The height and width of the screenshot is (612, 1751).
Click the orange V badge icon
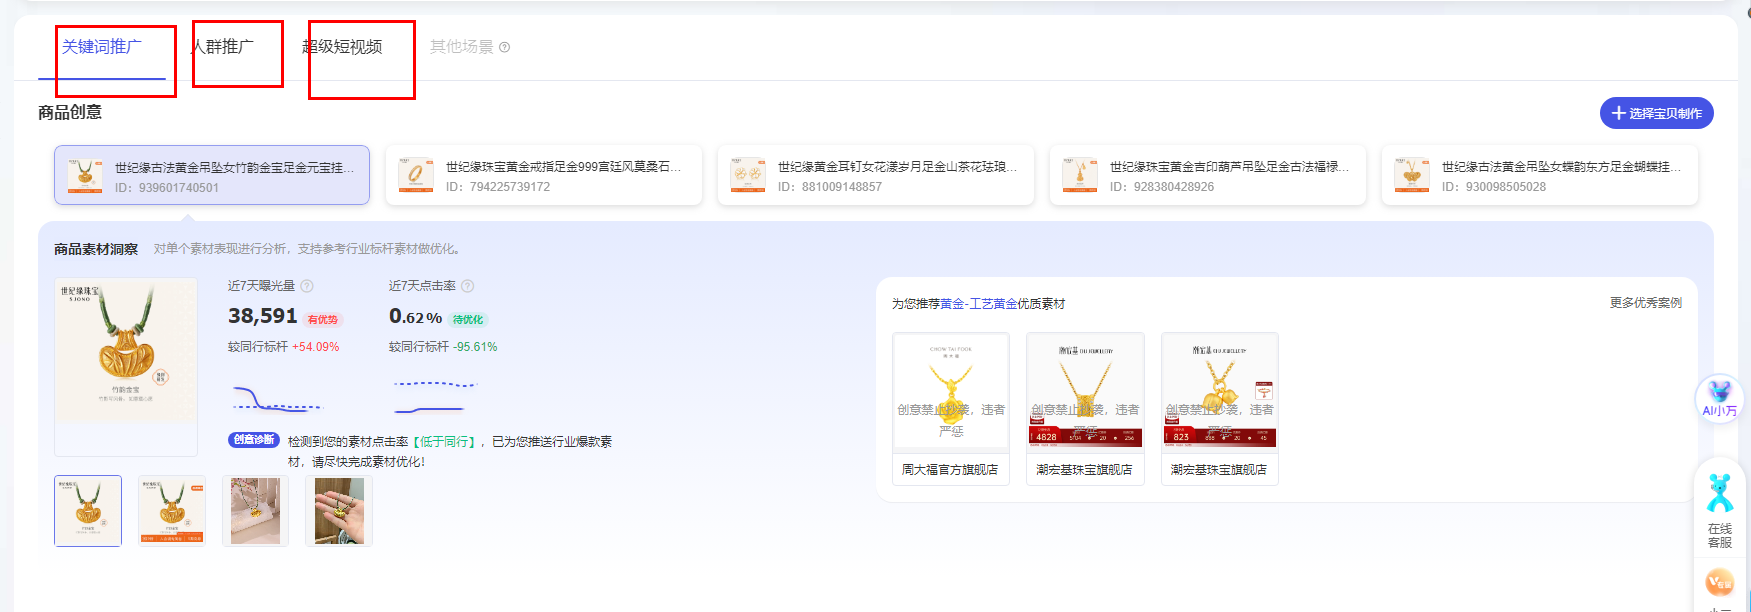(1719, 582)
